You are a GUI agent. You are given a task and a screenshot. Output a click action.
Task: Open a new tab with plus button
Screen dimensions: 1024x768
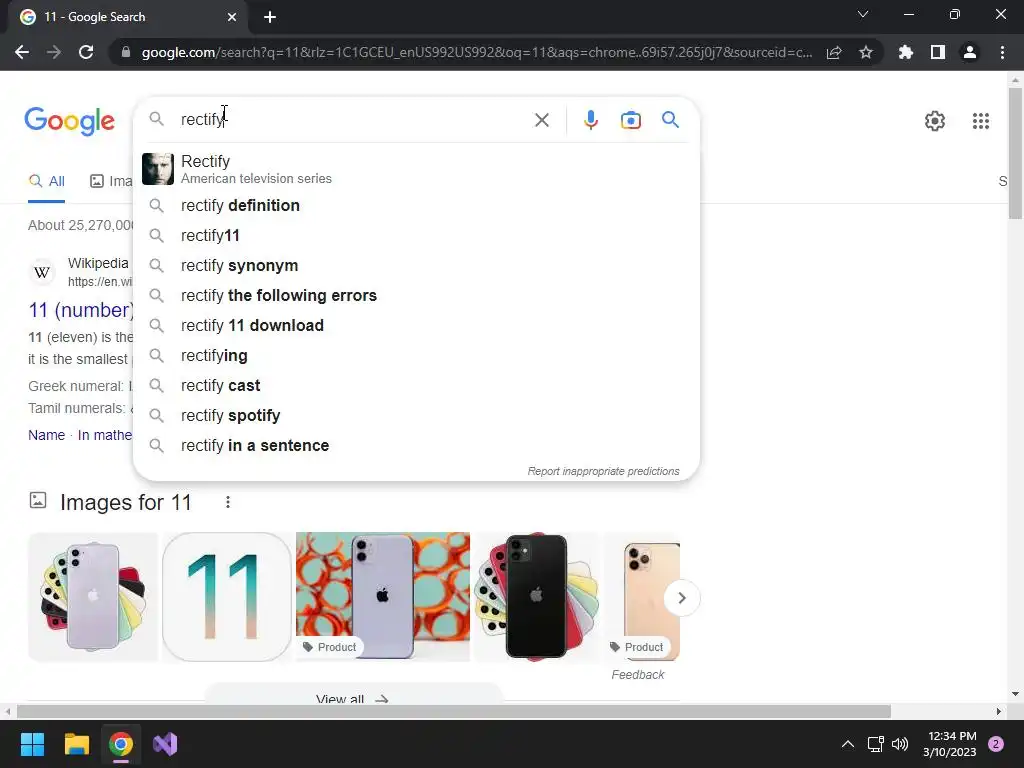(270, 17)
